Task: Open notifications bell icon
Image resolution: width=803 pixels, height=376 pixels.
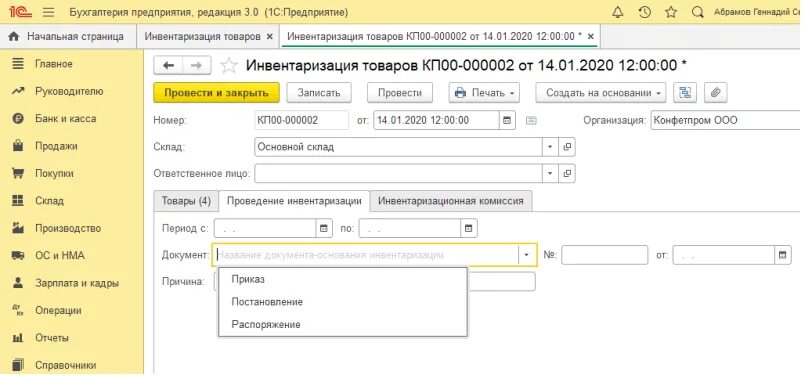Action: [618, 12]
